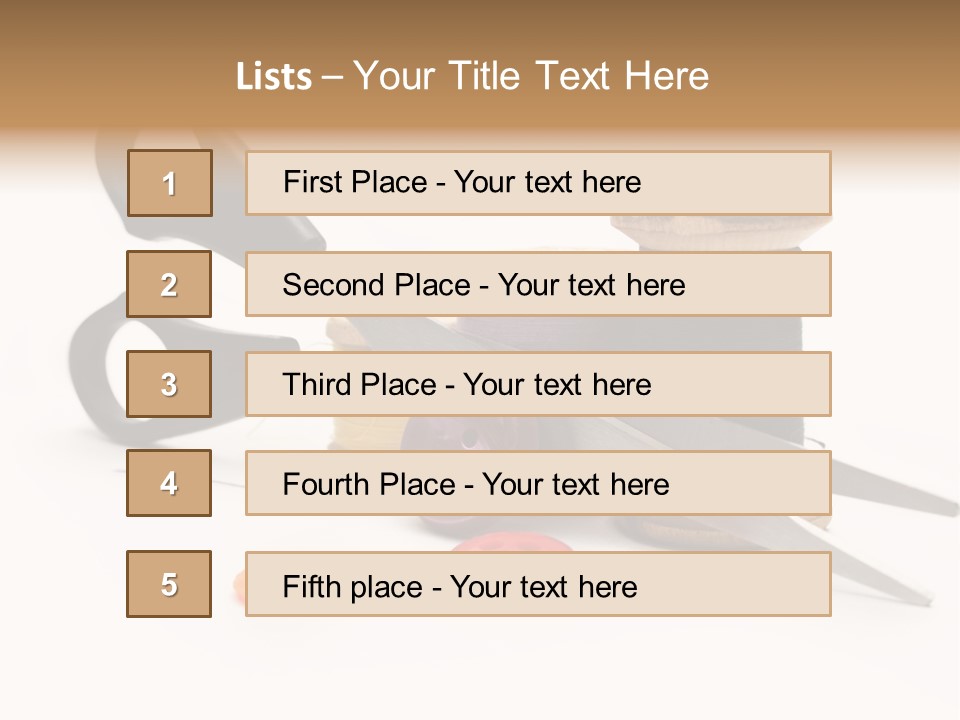Viewport: 960px width, 720px height.
Task: Select the small orange button near box 5
Action: click(236, 584)
